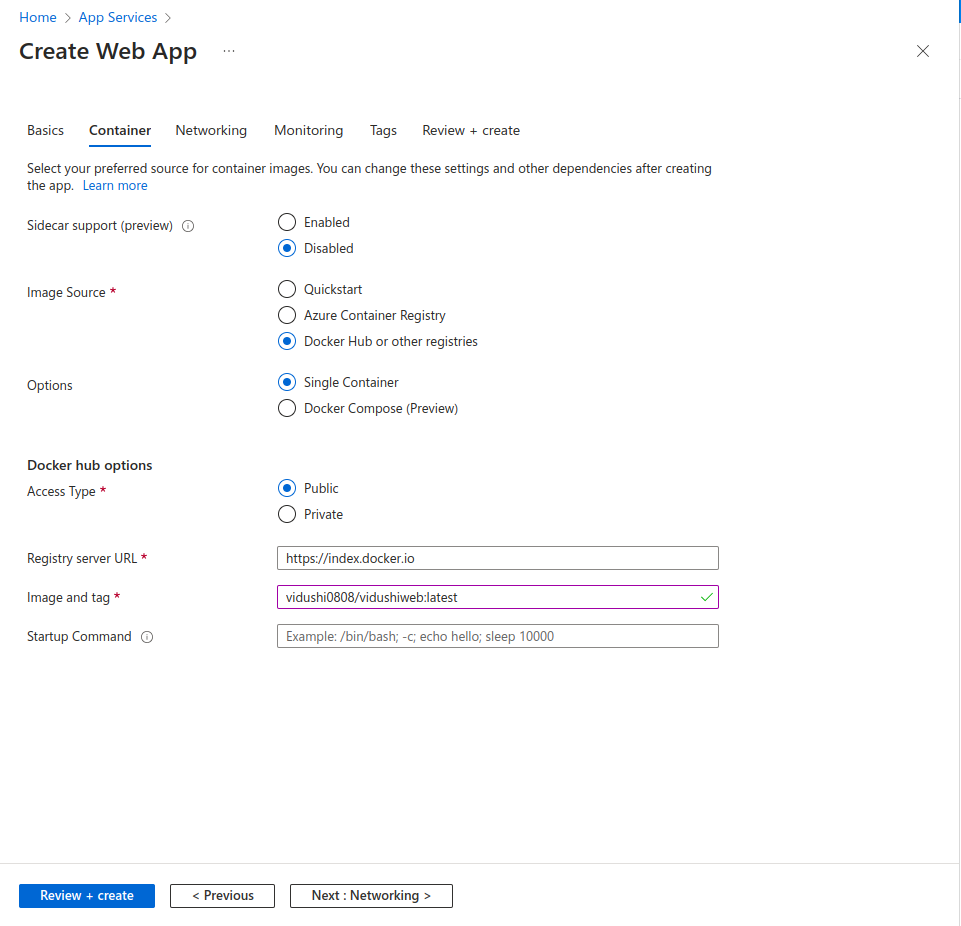This screenshot has height=926, width=961.
Task: Go to the Monitoring tab
Action: click(308, 130)
